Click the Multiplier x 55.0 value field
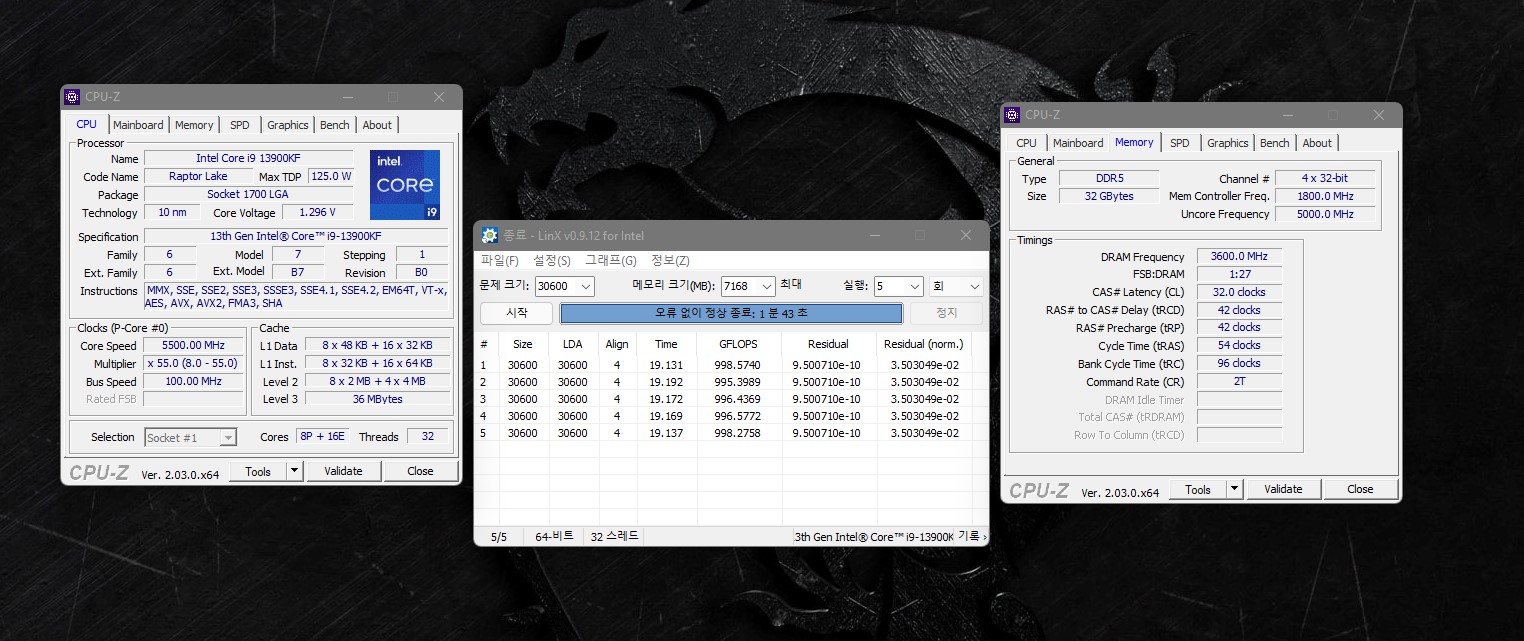The image size is (1524, 641). (191, 364)
